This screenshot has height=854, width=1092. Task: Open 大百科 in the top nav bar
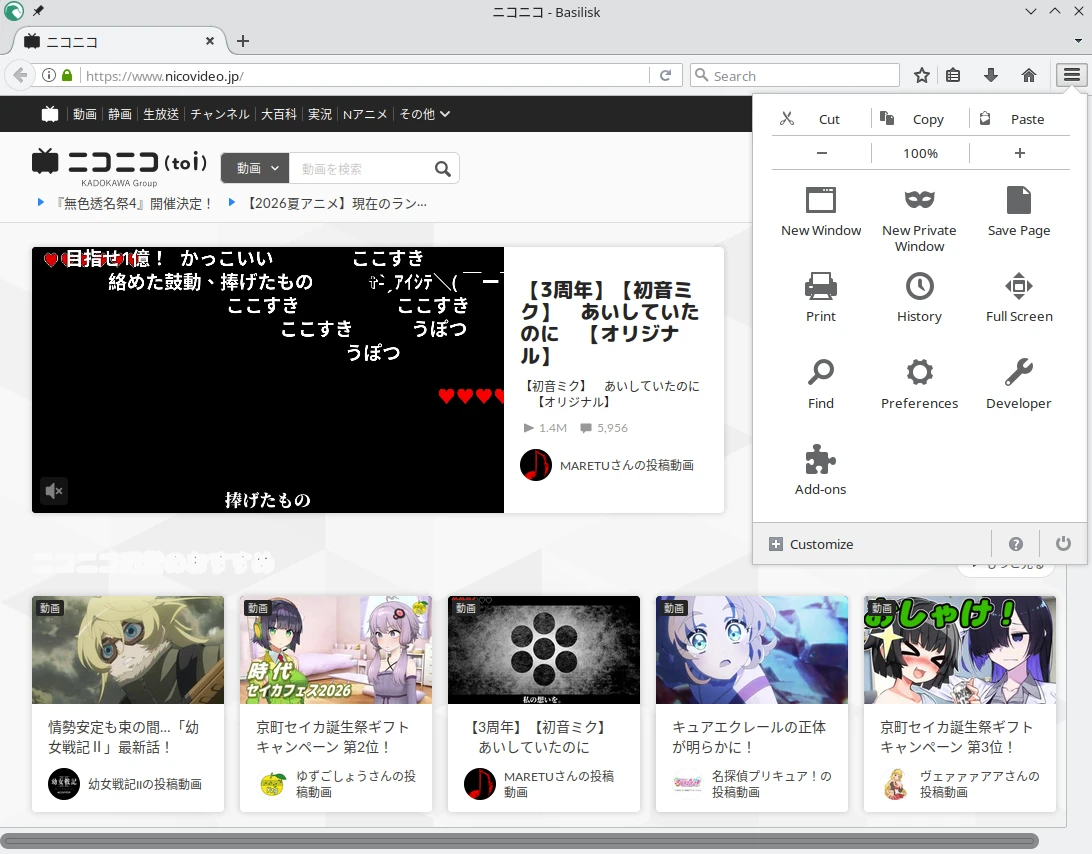tap(279, 114)
